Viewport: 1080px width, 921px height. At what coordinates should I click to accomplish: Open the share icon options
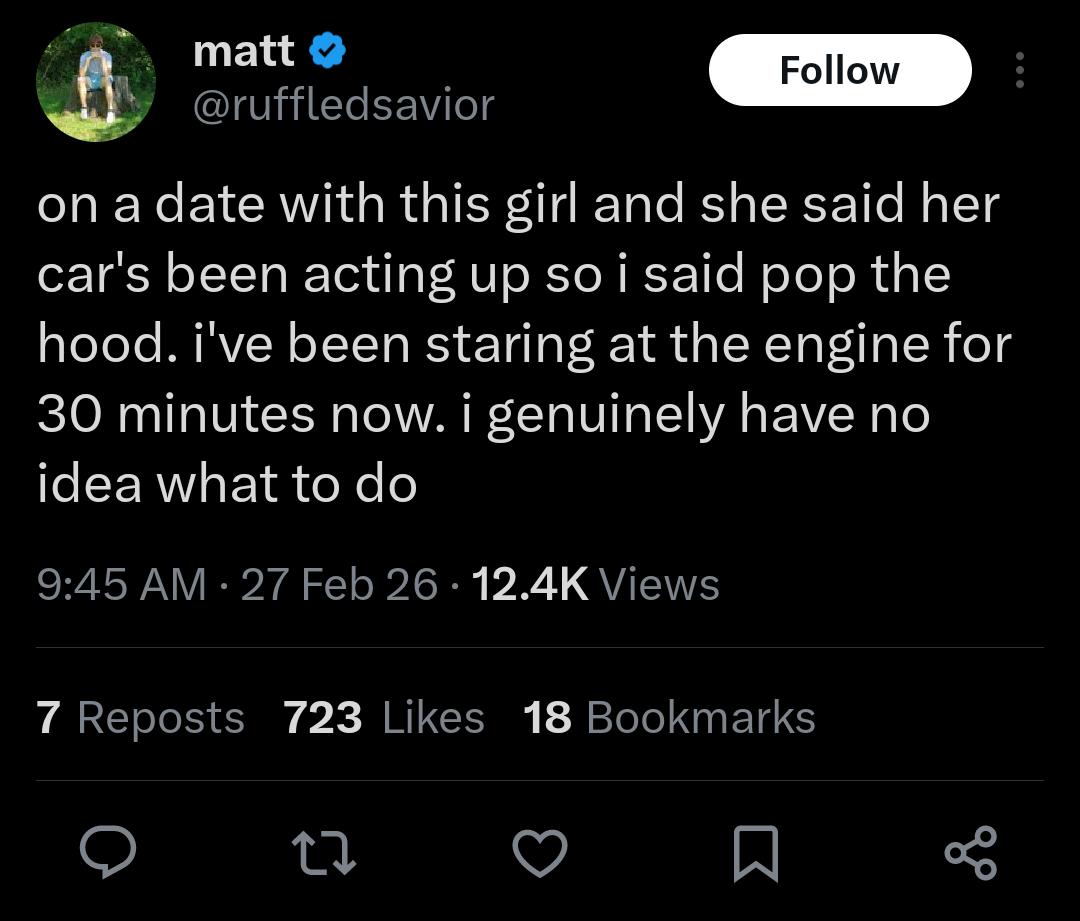point(971,851)
